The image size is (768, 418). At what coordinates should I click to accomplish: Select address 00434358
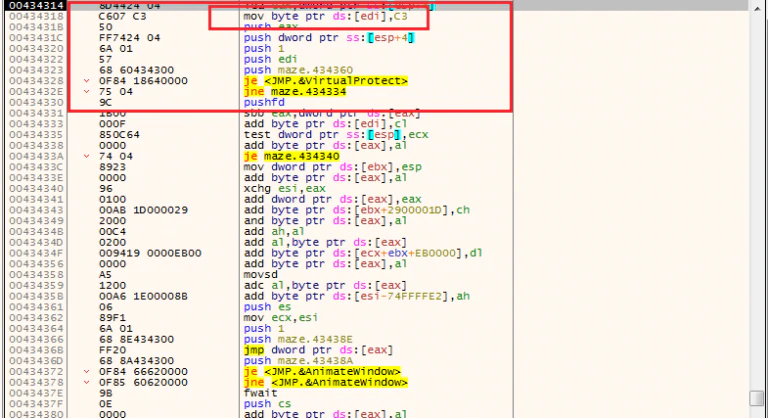click(x=36, y=275)
